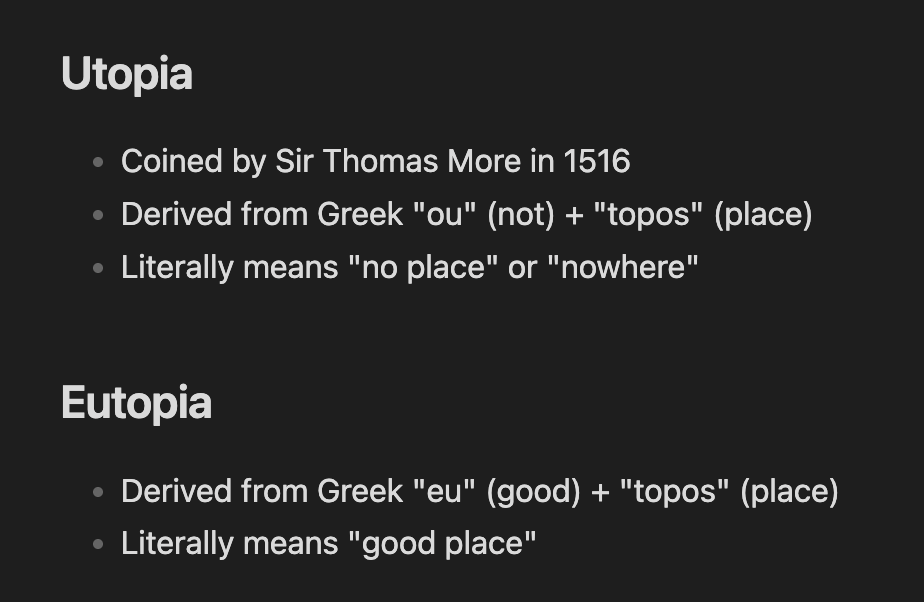Click the quoted Greek word "eu"
Viewport: 924px width, 602px height.
[x=445, y=491]
